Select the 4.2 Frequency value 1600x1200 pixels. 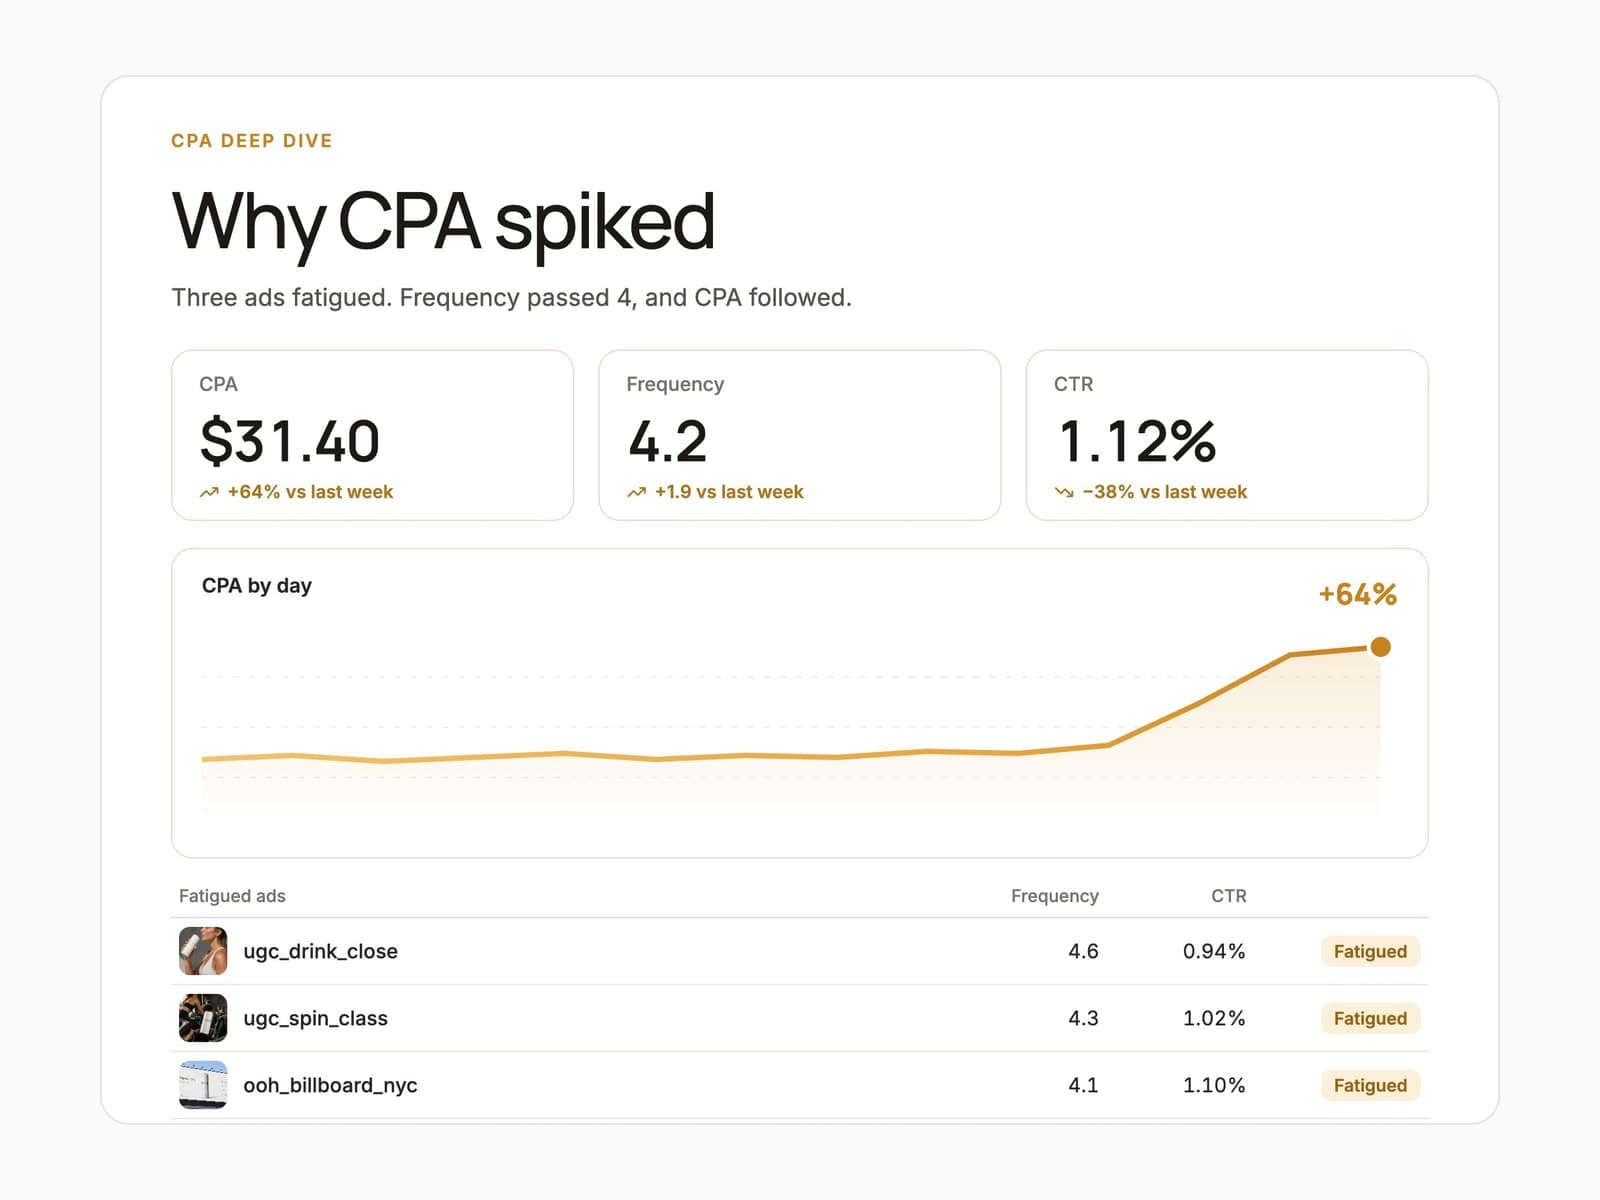(x=668, y=441)
